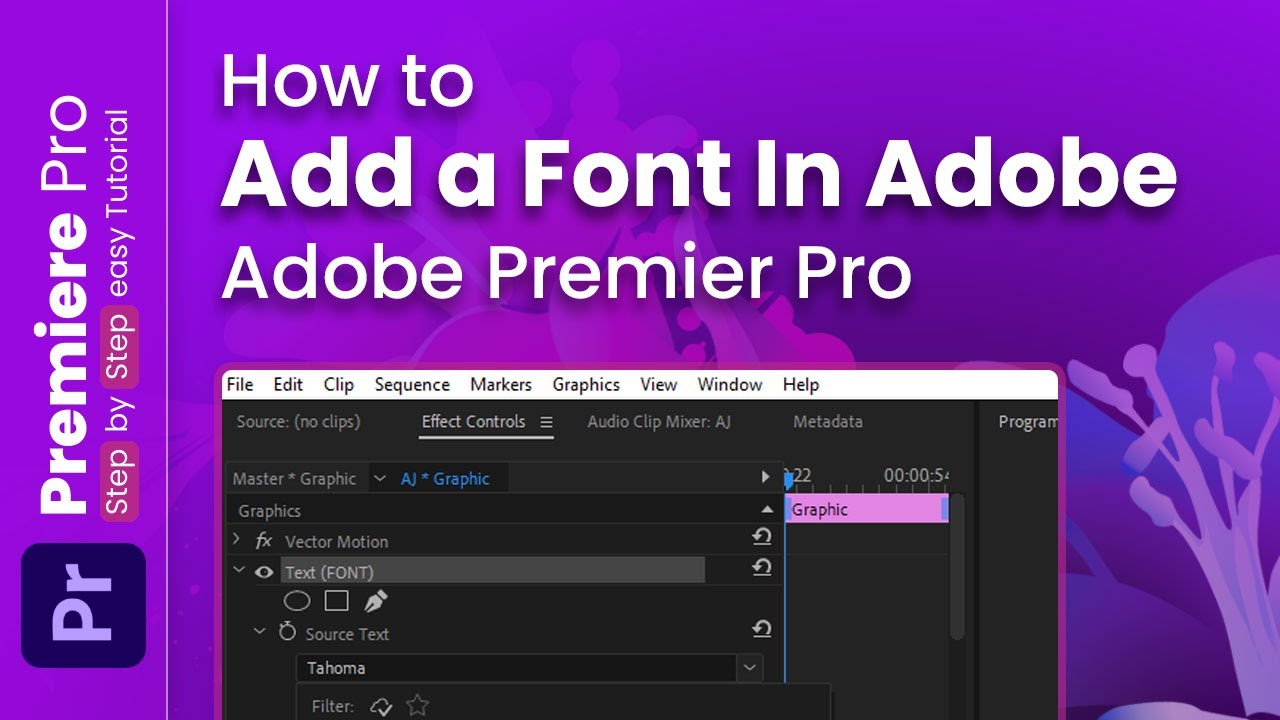
Task: Create an ellipse mask
Action: pos(297,602)
